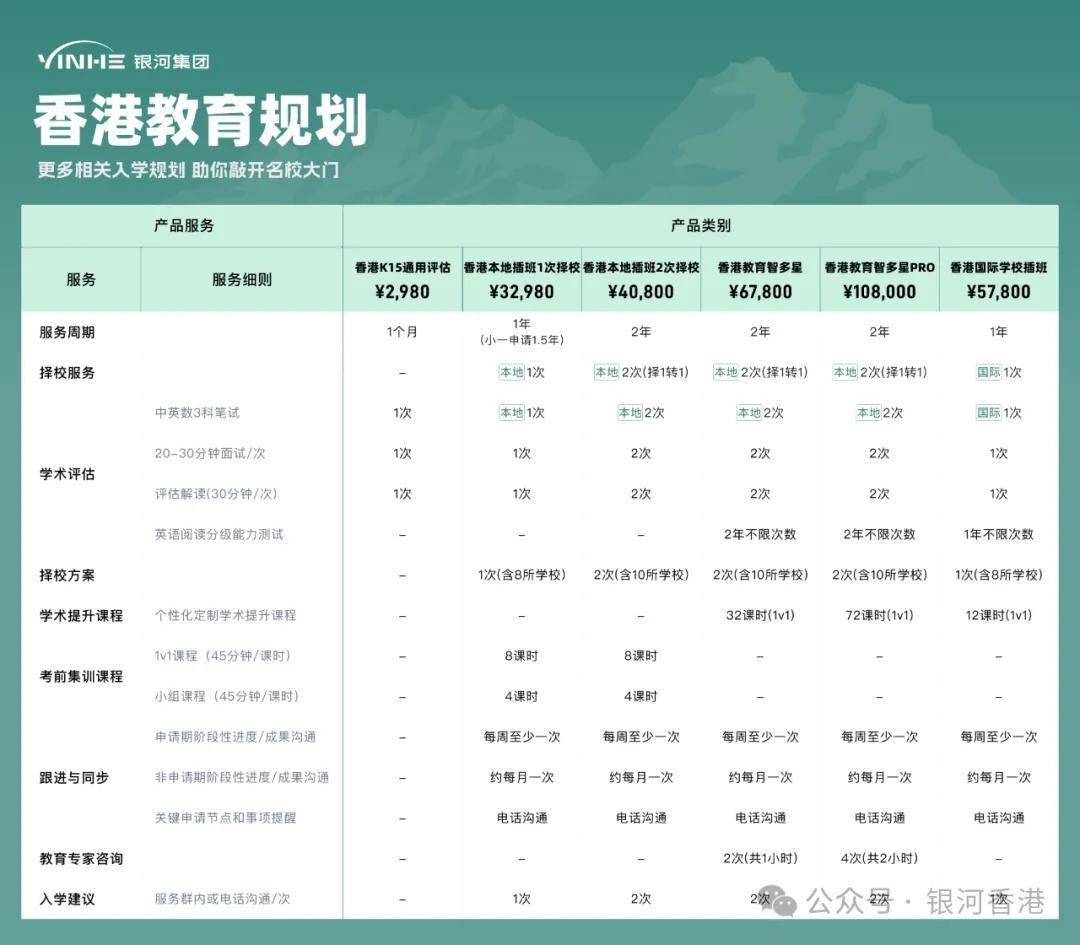Click the 择校方案 row label
1080x945 pixels.
coord(67,575)
